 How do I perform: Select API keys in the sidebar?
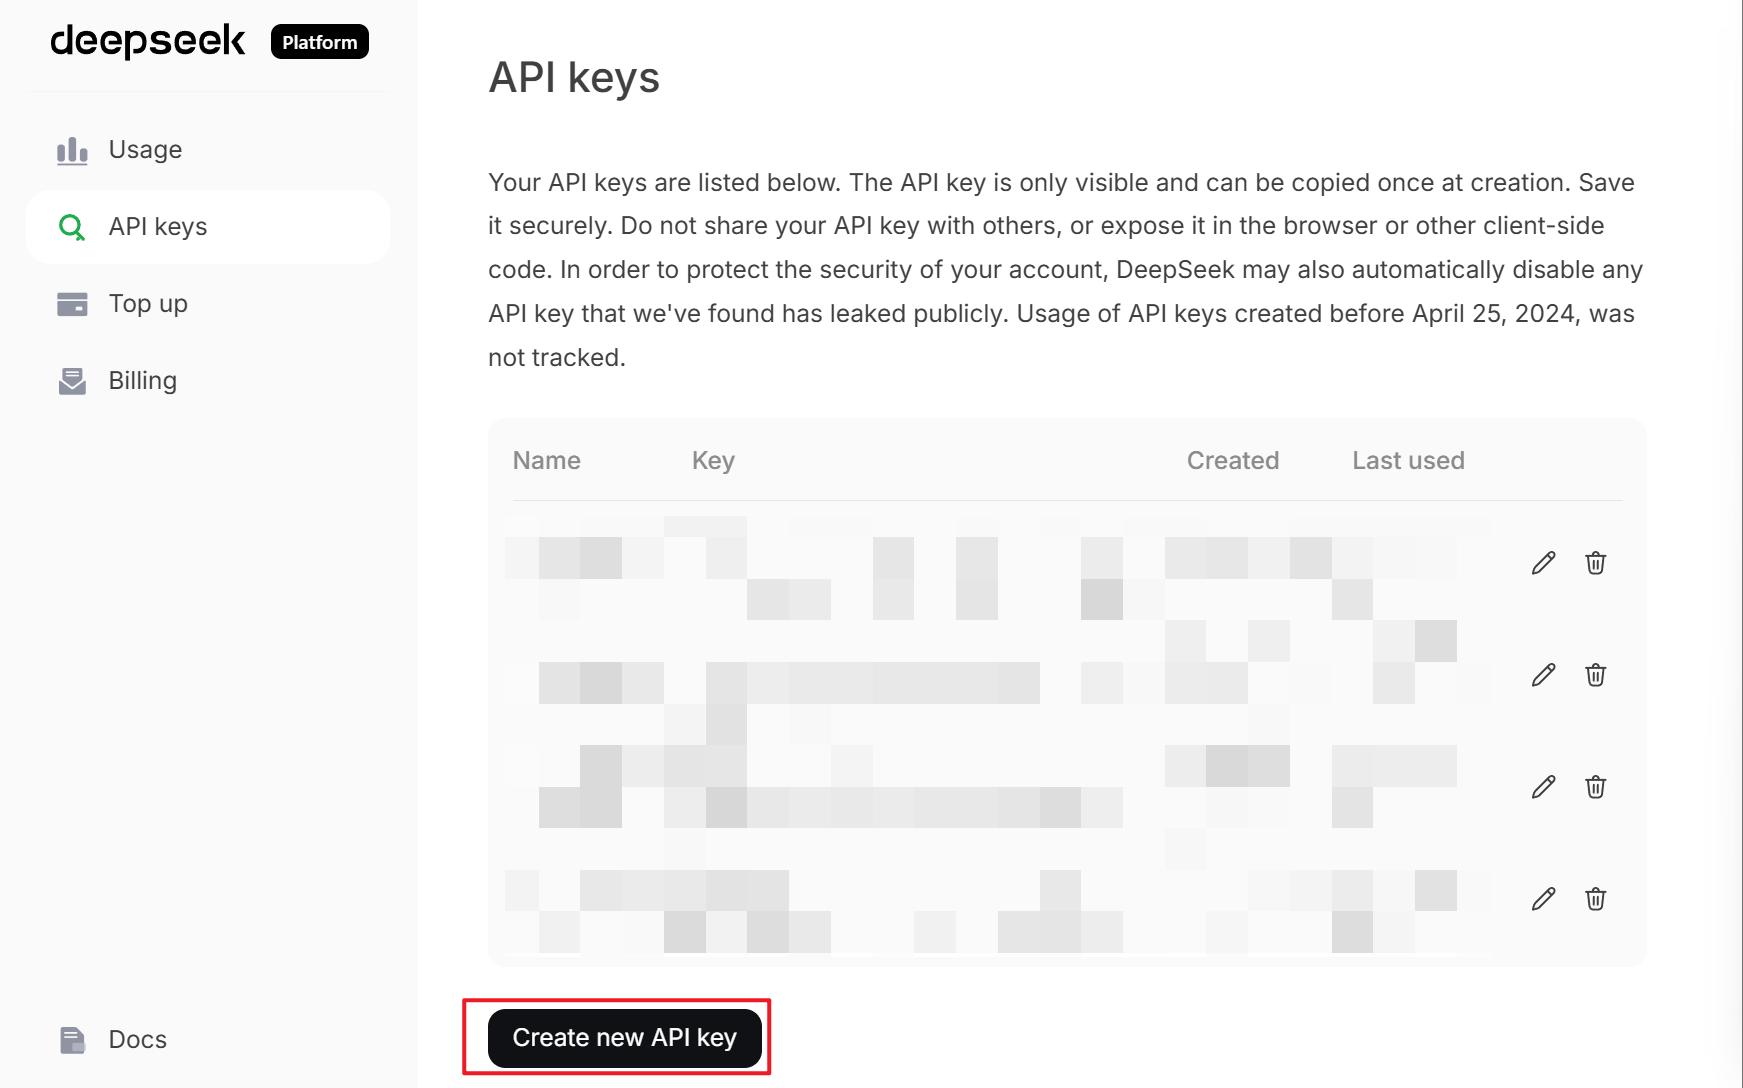[x=208, y=227]
